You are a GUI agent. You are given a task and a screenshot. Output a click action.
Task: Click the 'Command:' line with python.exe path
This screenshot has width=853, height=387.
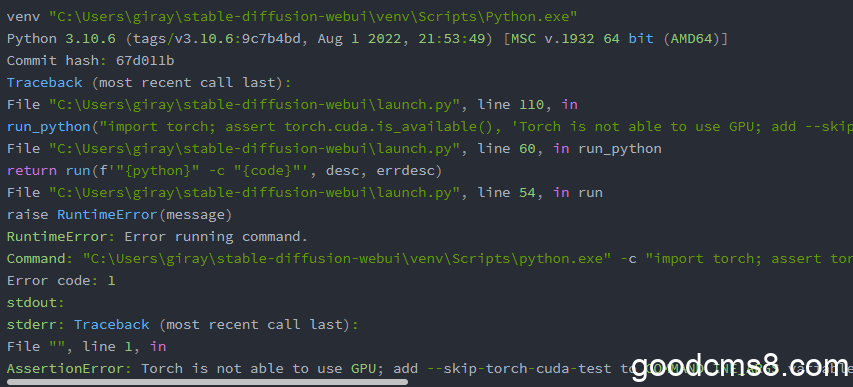coord(430,259)
